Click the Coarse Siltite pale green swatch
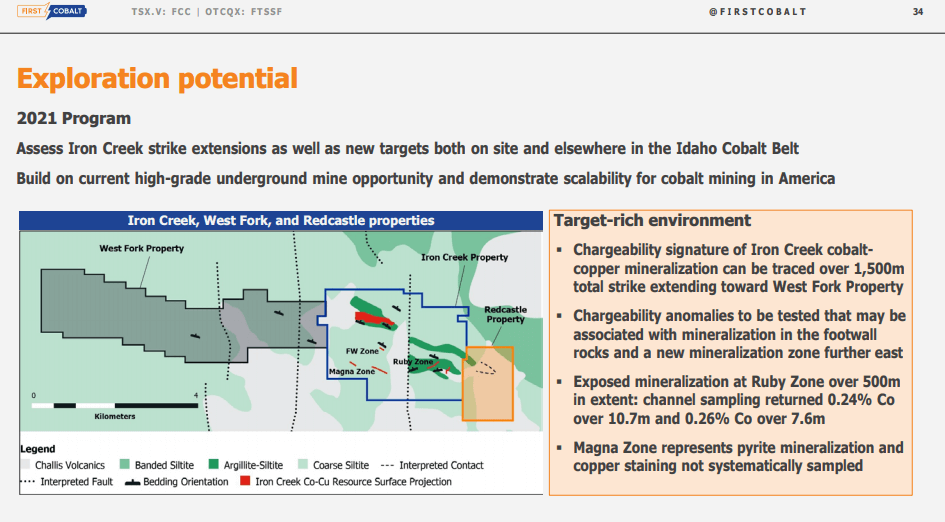 pos(303,465)
